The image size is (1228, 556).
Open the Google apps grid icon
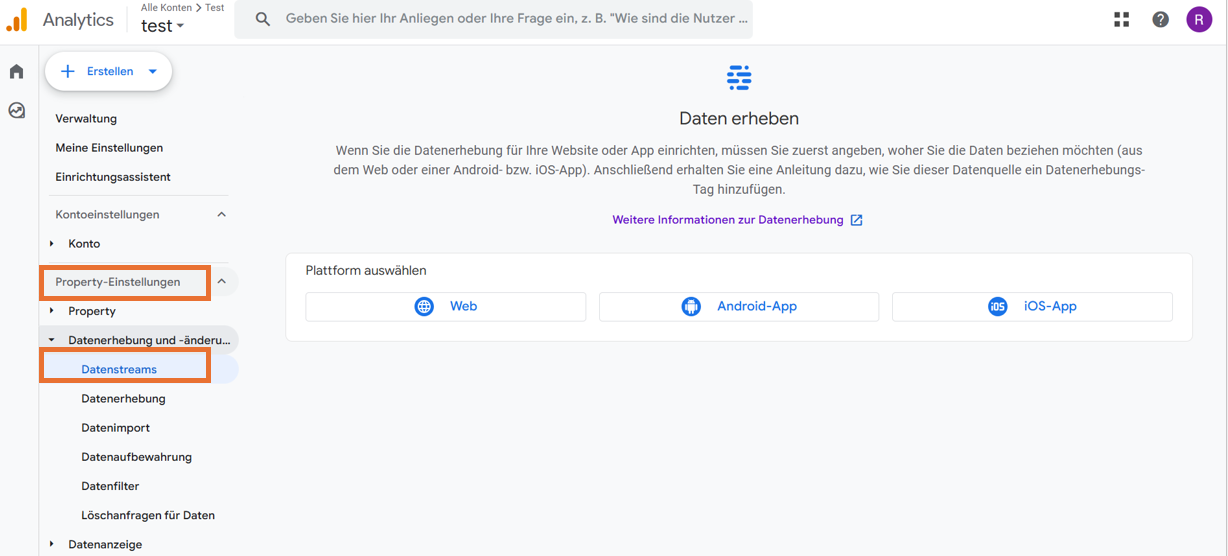click(1121, 19)
